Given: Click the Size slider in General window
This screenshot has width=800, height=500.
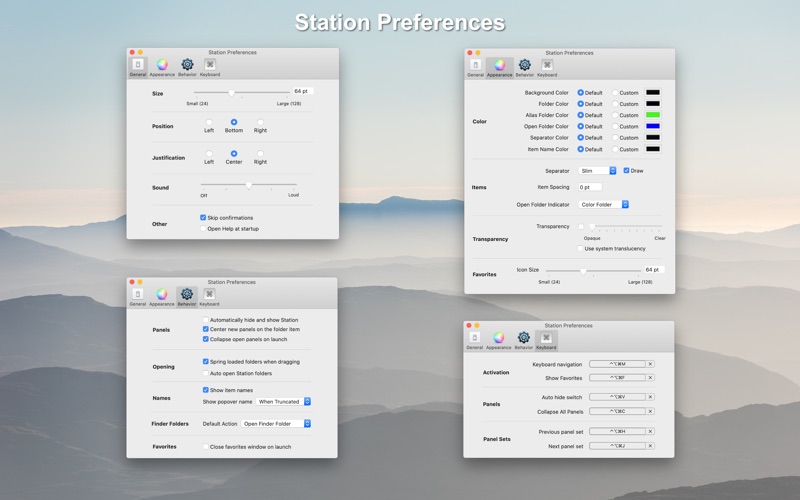Looking at the screenshot, I should coord(241,93).
